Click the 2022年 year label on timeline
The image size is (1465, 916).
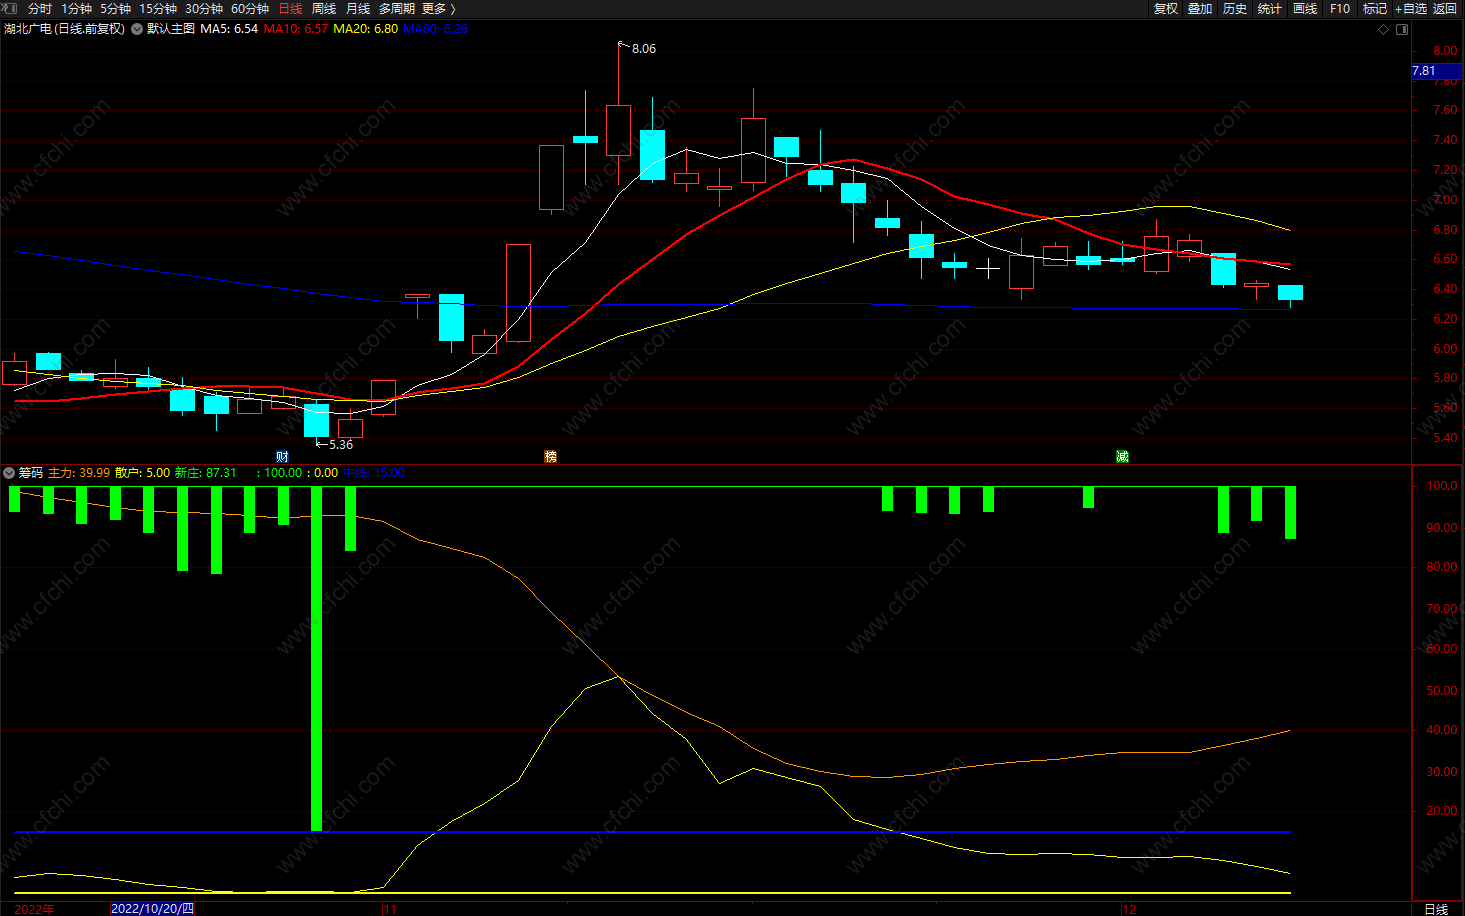click(x=35, y=909)
